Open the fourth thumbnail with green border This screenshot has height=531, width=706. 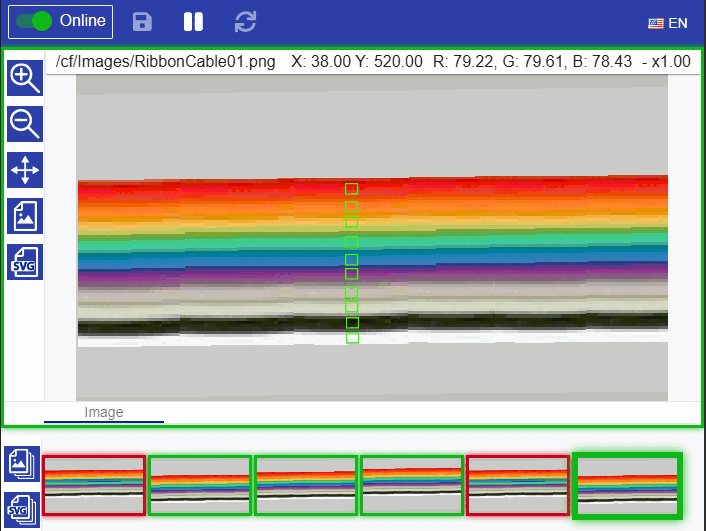(x=412, y=485)
